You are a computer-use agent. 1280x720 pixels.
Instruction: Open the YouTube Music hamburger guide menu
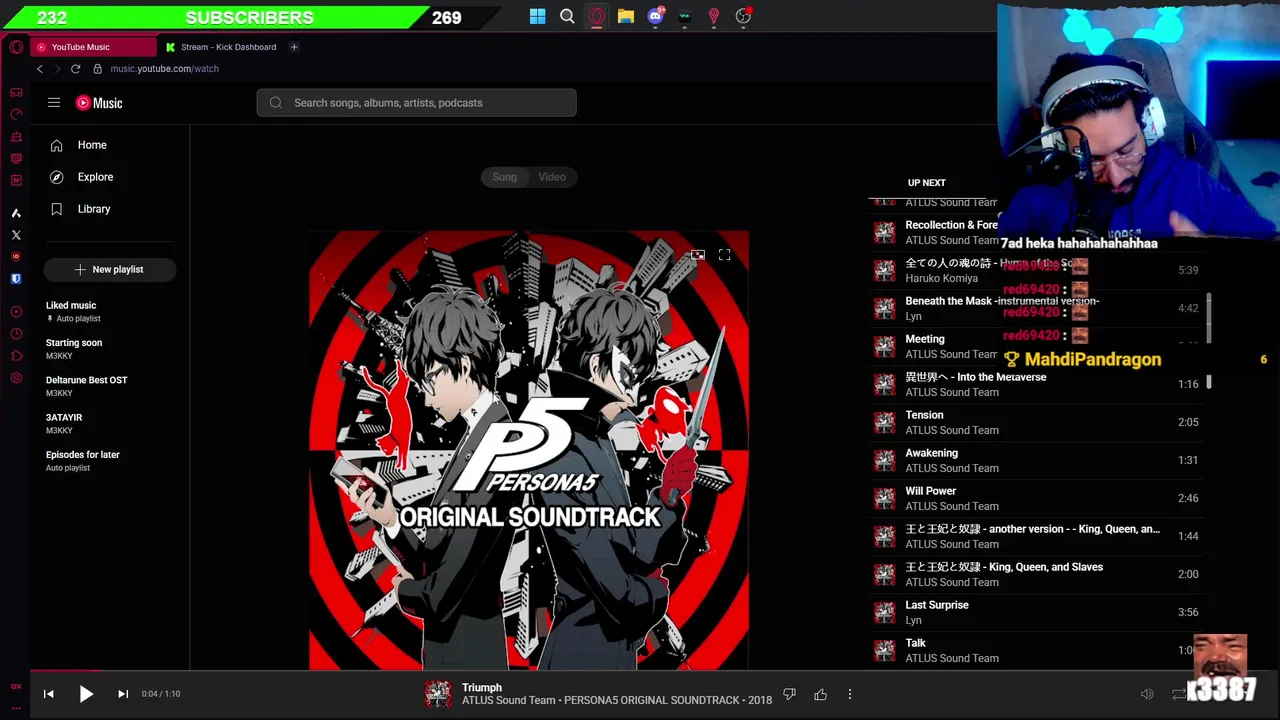tap(54, 103)
